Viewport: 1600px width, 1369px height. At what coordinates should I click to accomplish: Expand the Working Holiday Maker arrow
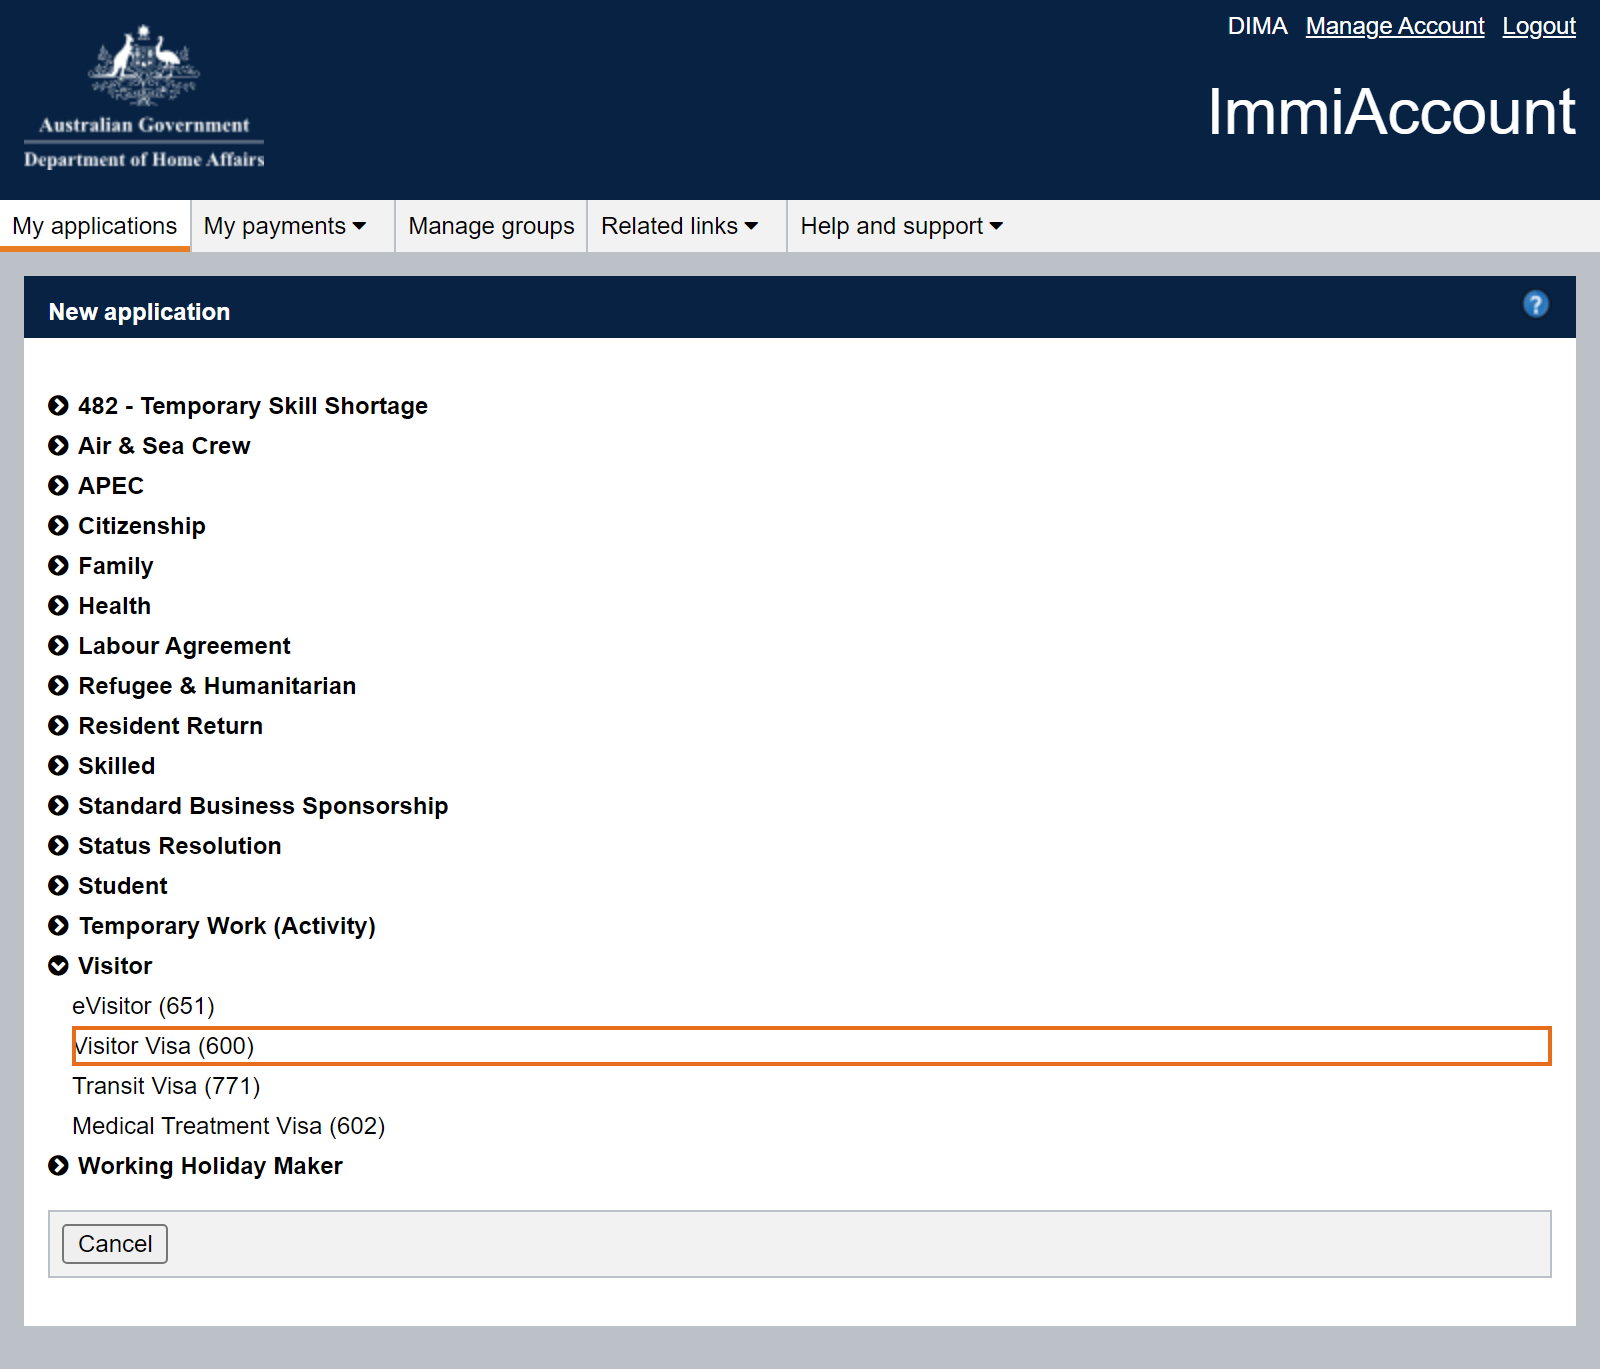pos(58,1166)
